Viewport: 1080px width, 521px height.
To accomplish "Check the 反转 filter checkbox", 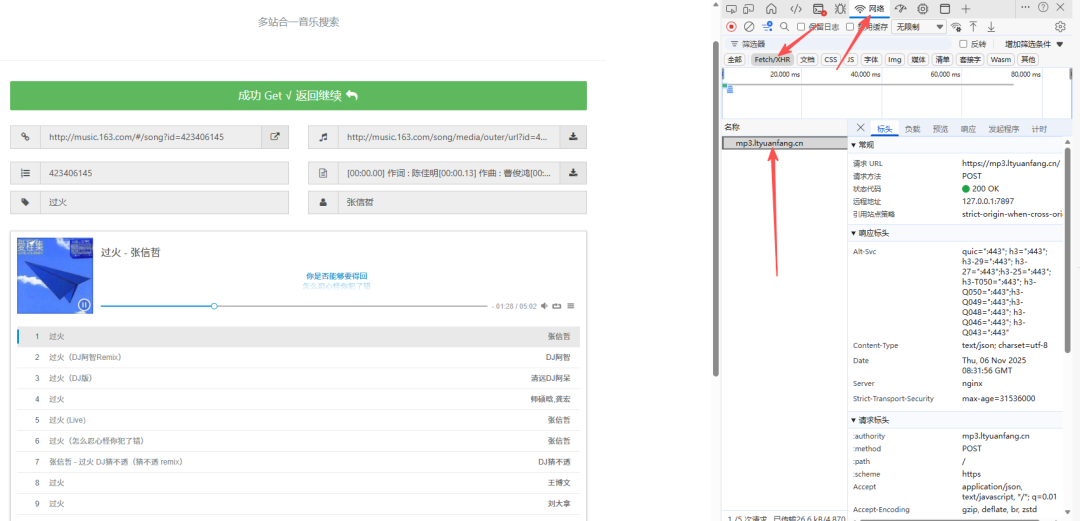I will pos(964,44).
